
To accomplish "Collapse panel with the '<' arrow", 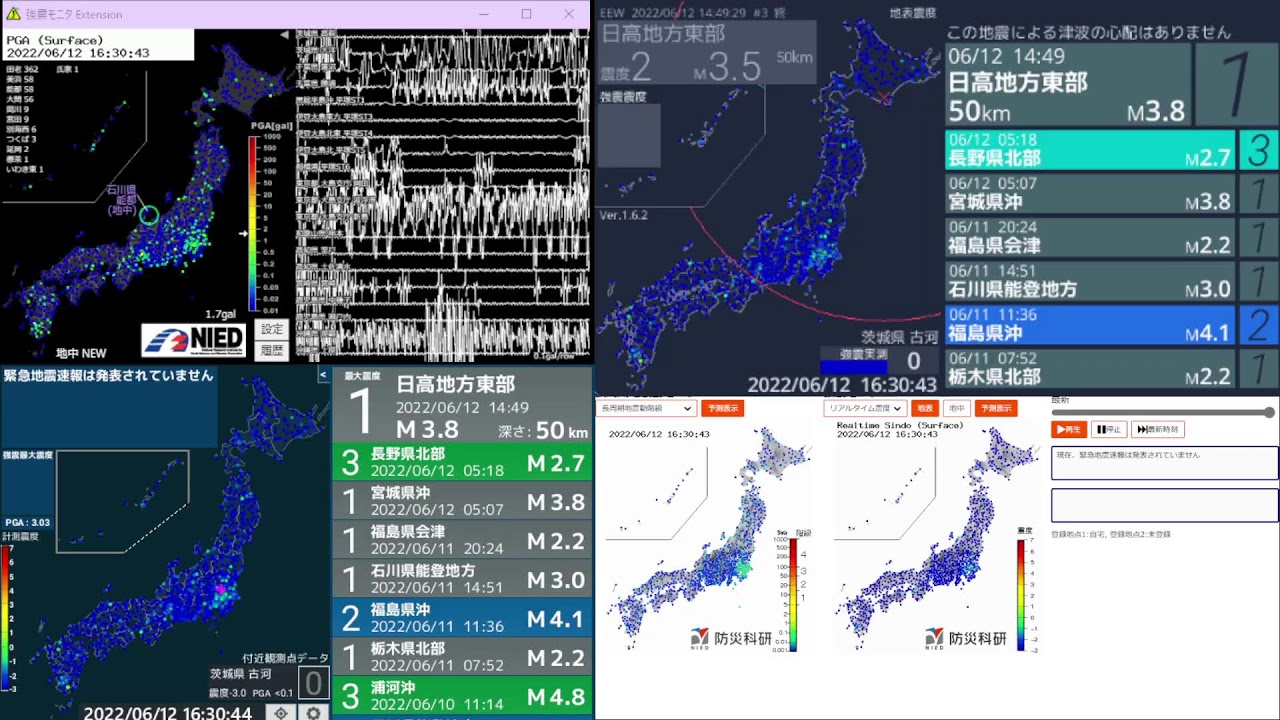I will click(323, 375).
